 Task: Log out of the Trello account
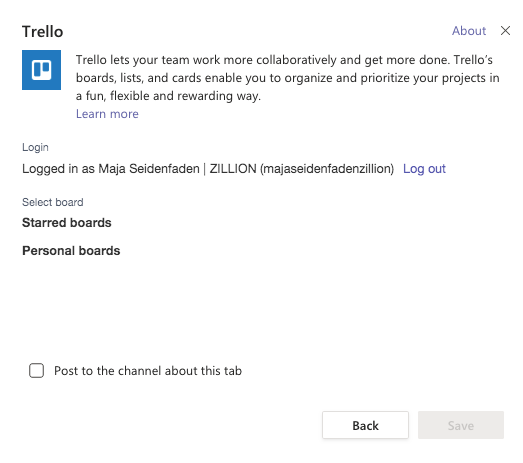(x=424, y=169)
